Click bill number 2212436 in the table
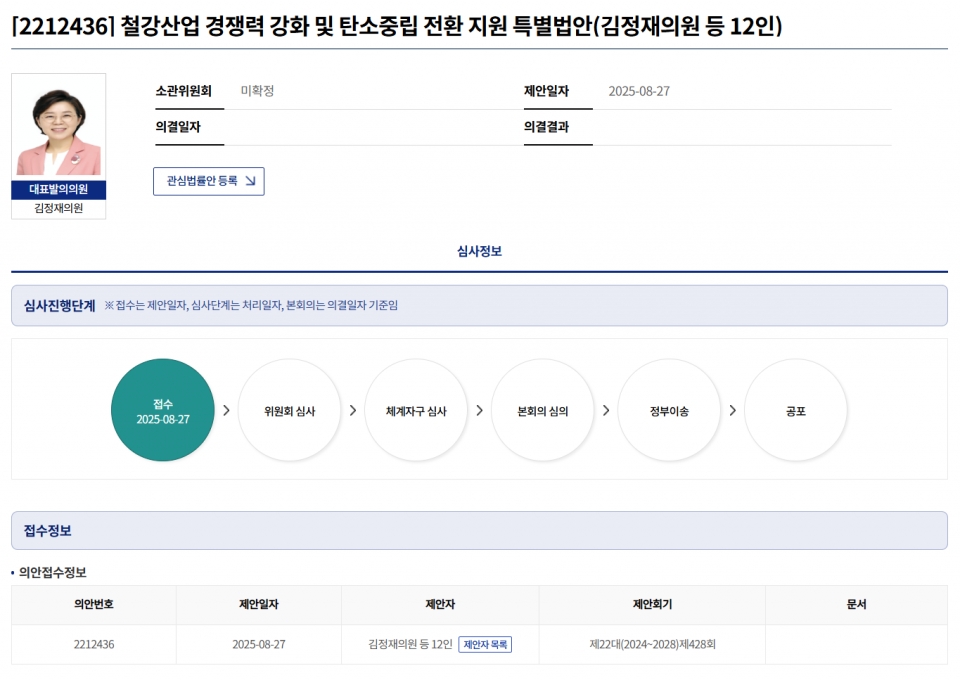 94,644
